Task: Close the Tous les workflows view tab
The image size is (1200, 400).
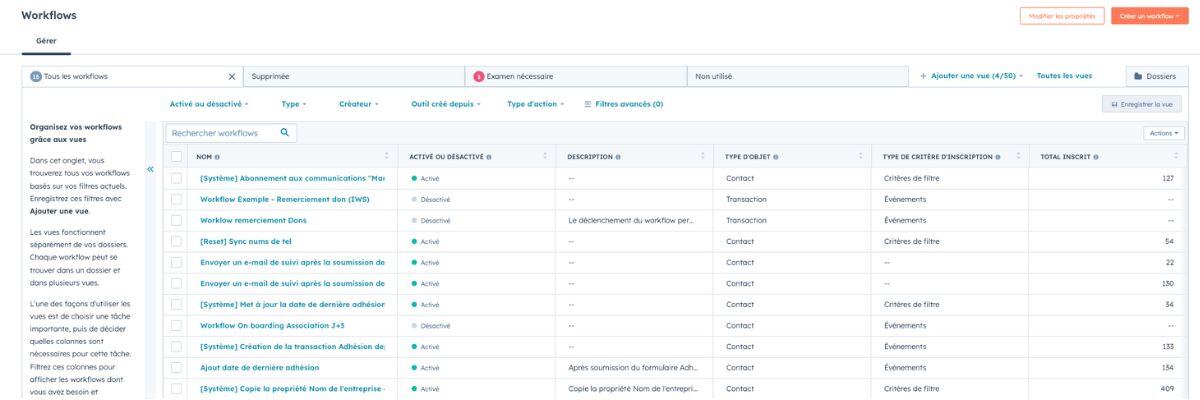Action: coord(232,76)
